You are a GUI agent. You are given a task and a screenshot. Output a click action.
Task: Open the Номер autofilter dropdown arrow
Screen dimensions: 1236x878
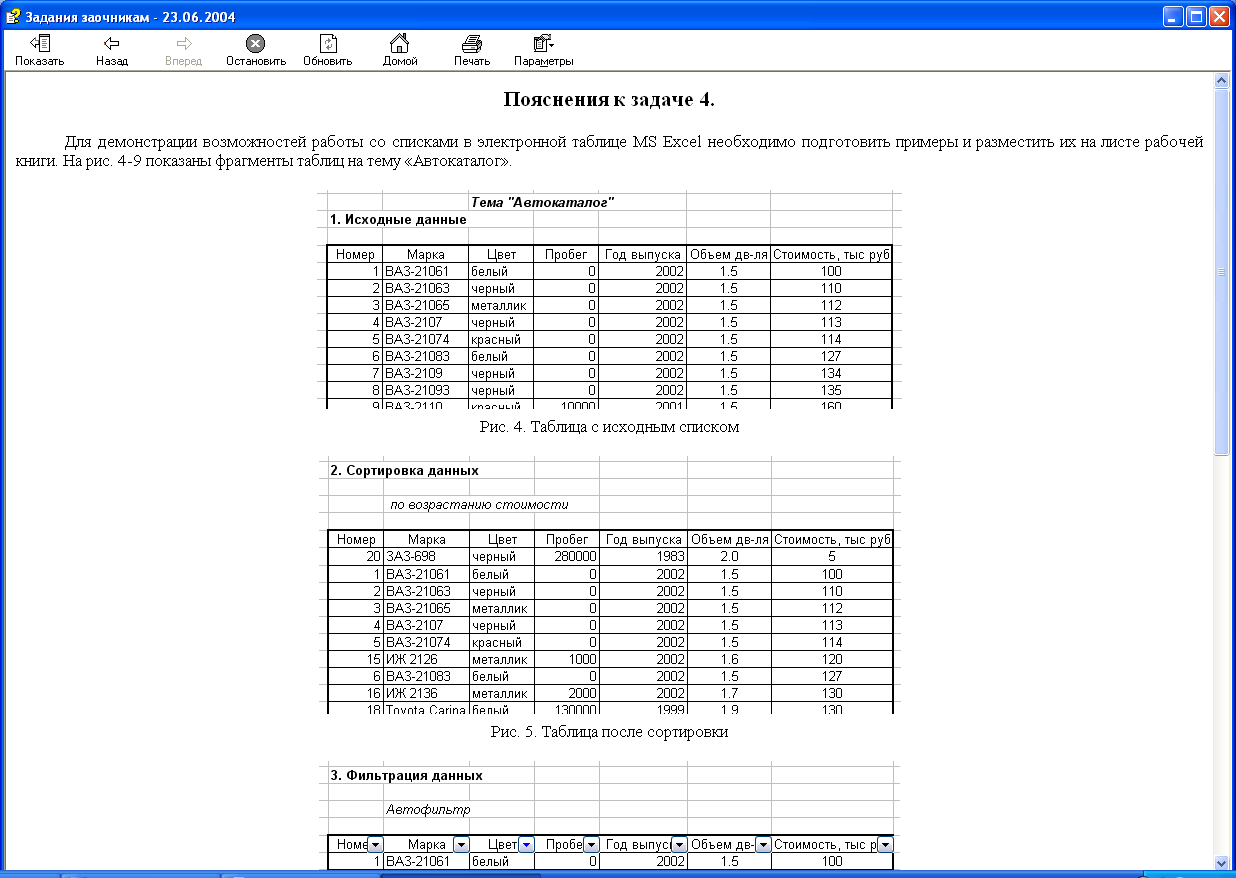[x=375, y=845]
